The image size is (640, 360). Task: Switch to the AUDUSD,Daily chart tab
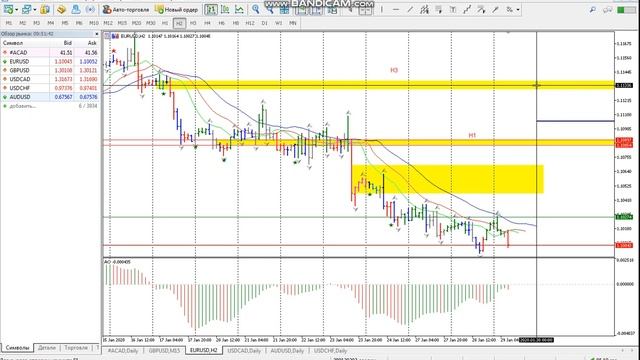[x=287, y=351]
